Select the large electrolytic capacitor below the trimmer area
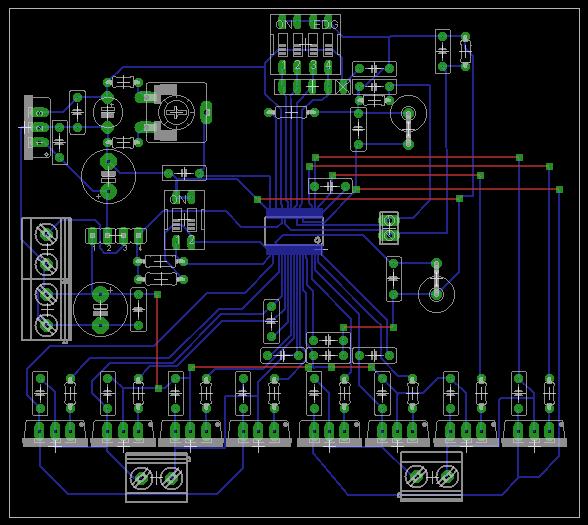The image size is (588, 525). [x=108, y=177]
